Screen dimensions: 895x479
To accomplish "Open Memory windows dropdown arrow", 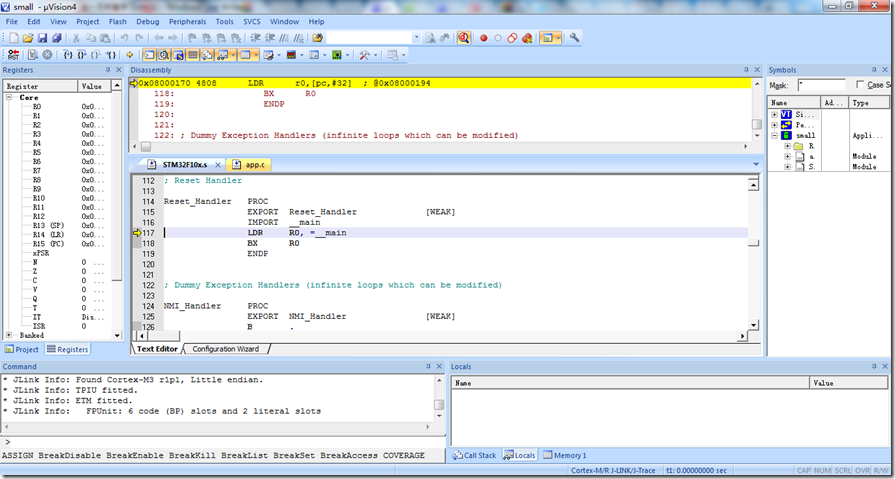I will (256, 55).
